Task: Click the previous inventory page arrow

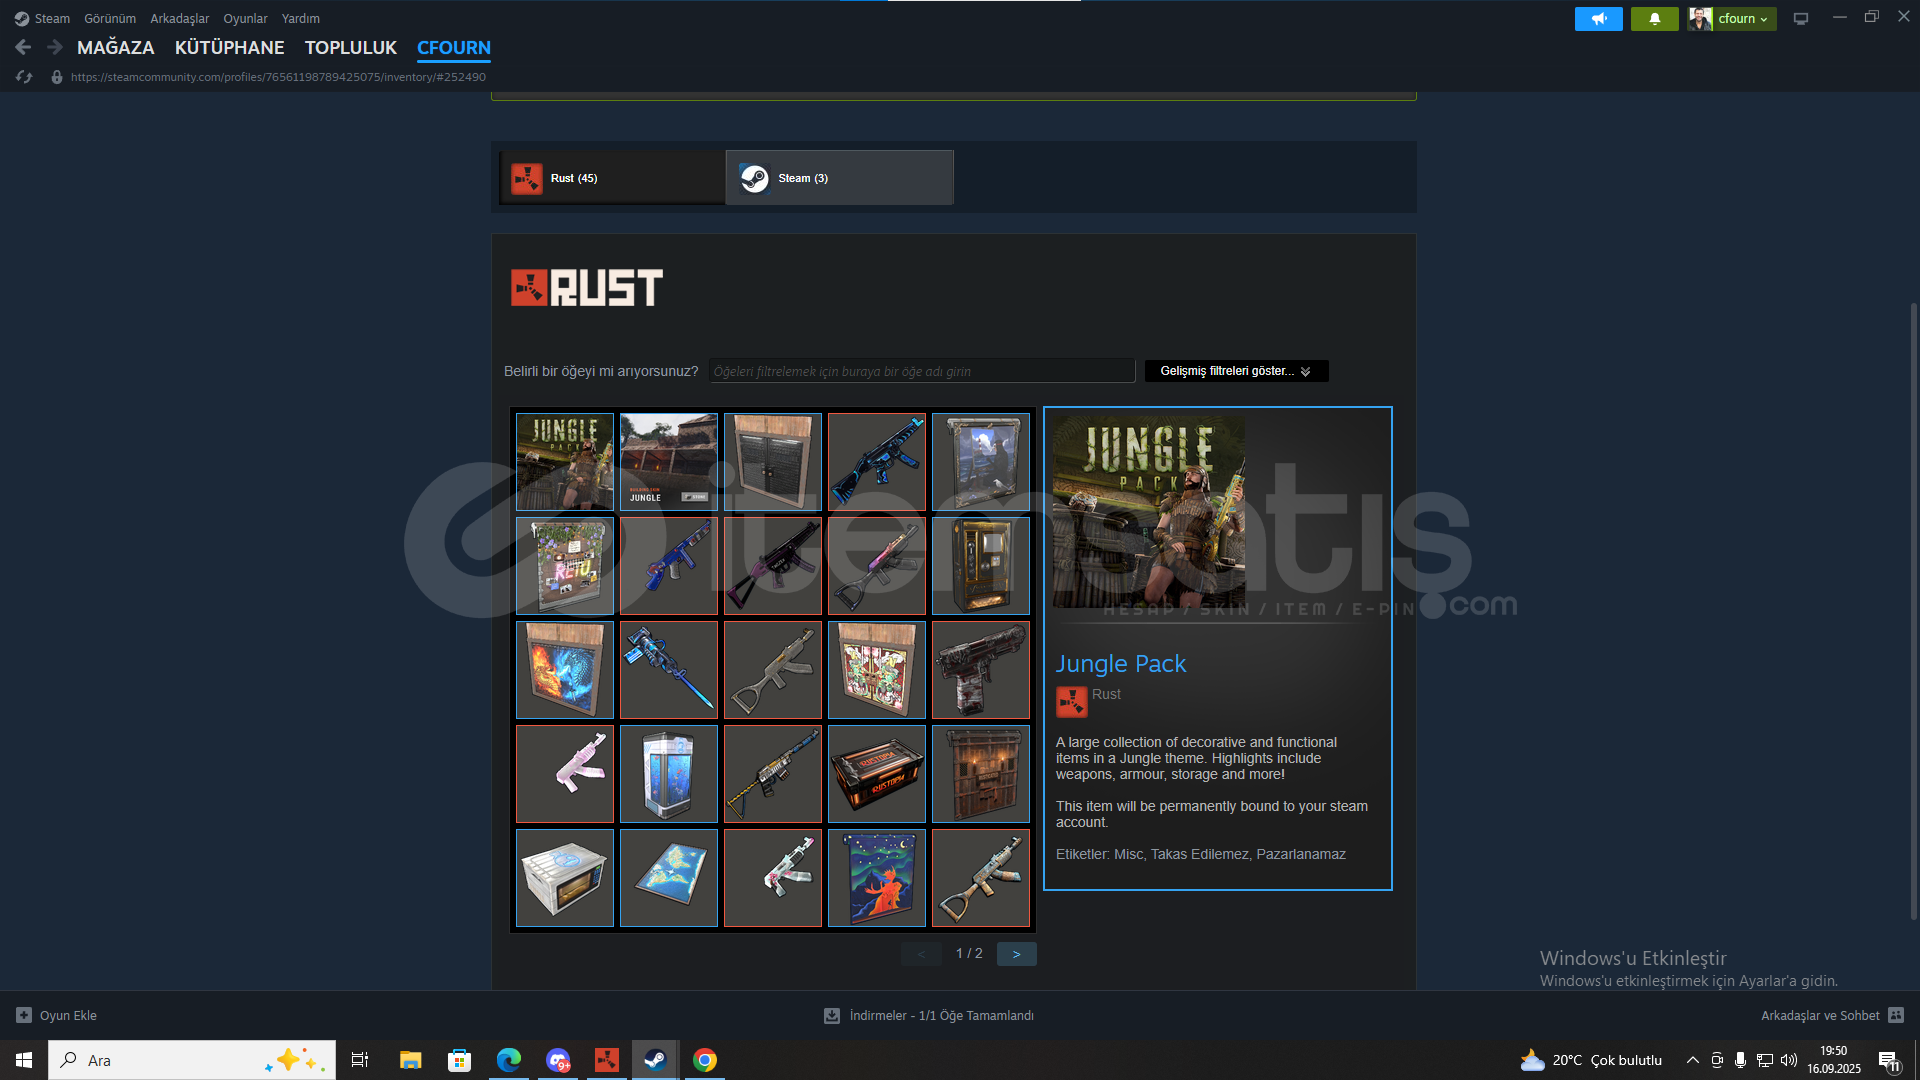Action: (921, 954)
